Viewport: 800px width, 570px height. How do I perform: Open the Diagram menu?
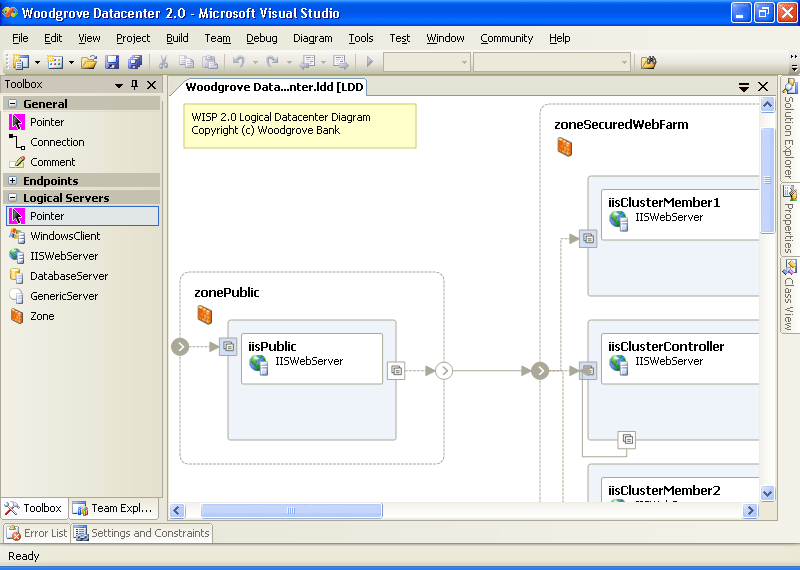[x=312, y=38]
